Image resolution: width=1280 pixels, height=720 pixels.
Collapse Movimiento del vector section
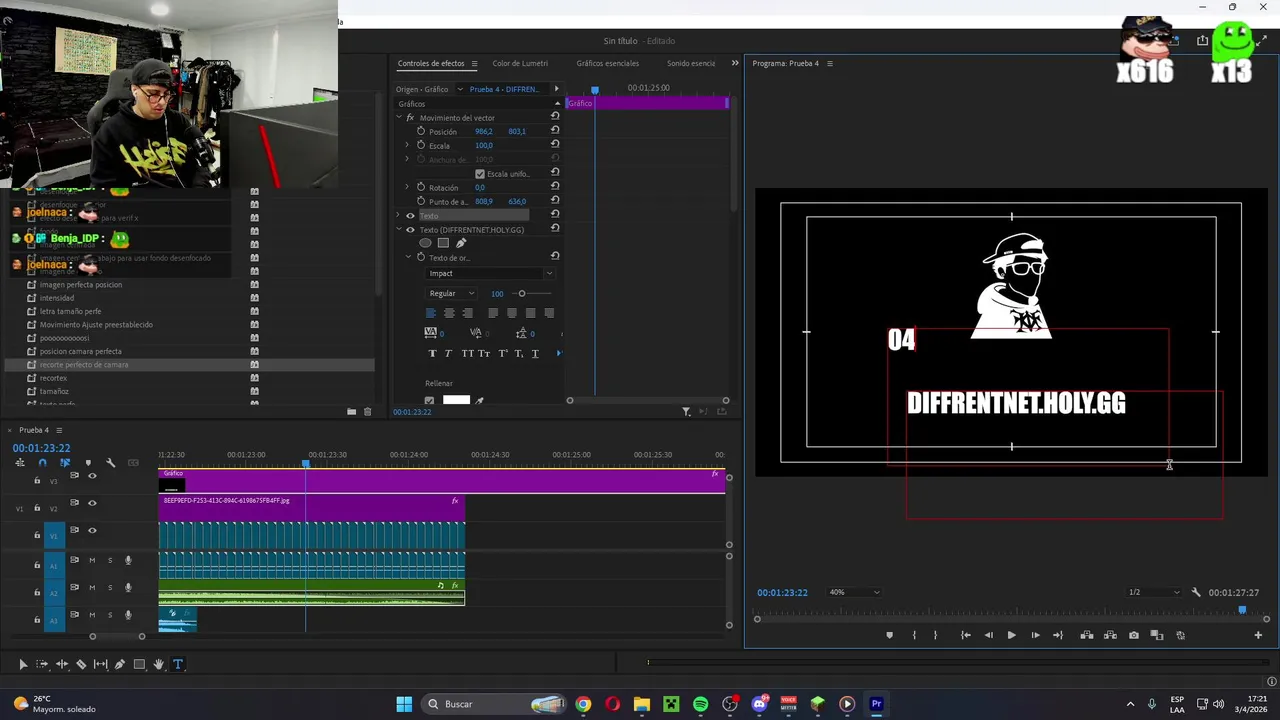(399, 118)
